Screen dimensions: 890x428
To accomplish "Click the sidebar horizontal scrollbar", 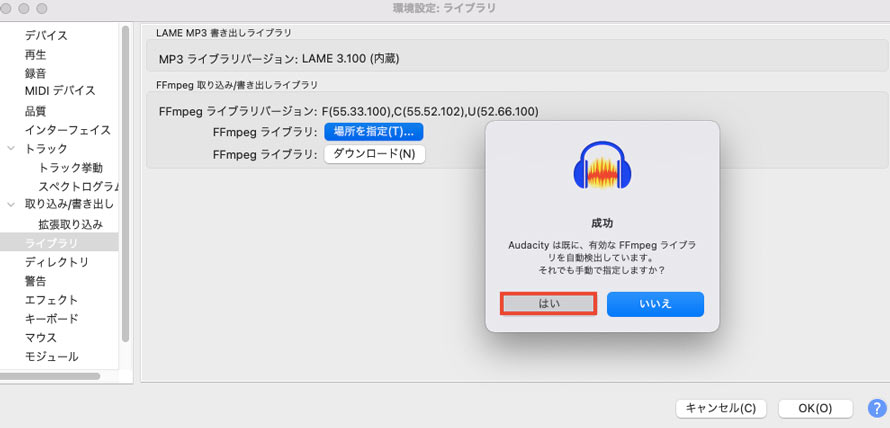I will 50,376.
